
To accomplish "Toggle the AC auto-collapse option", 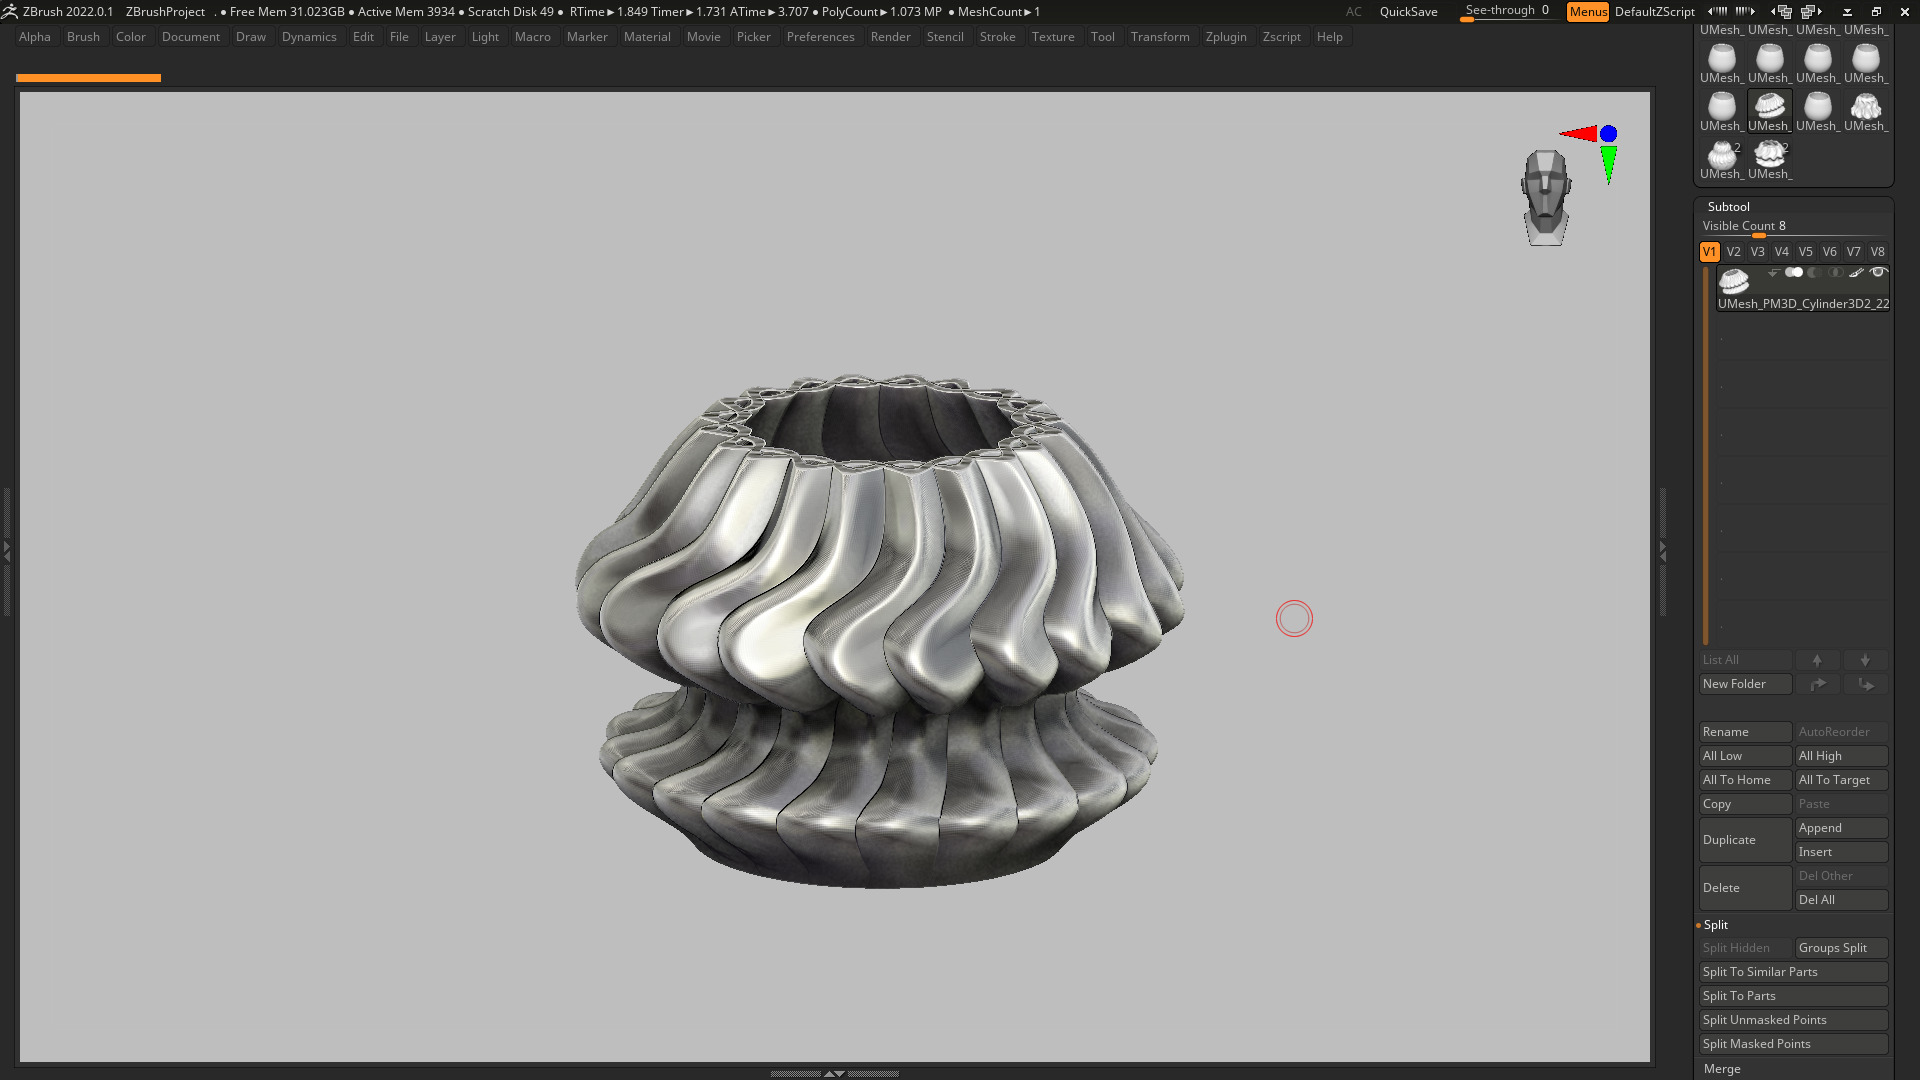I will pos(1353,12).
